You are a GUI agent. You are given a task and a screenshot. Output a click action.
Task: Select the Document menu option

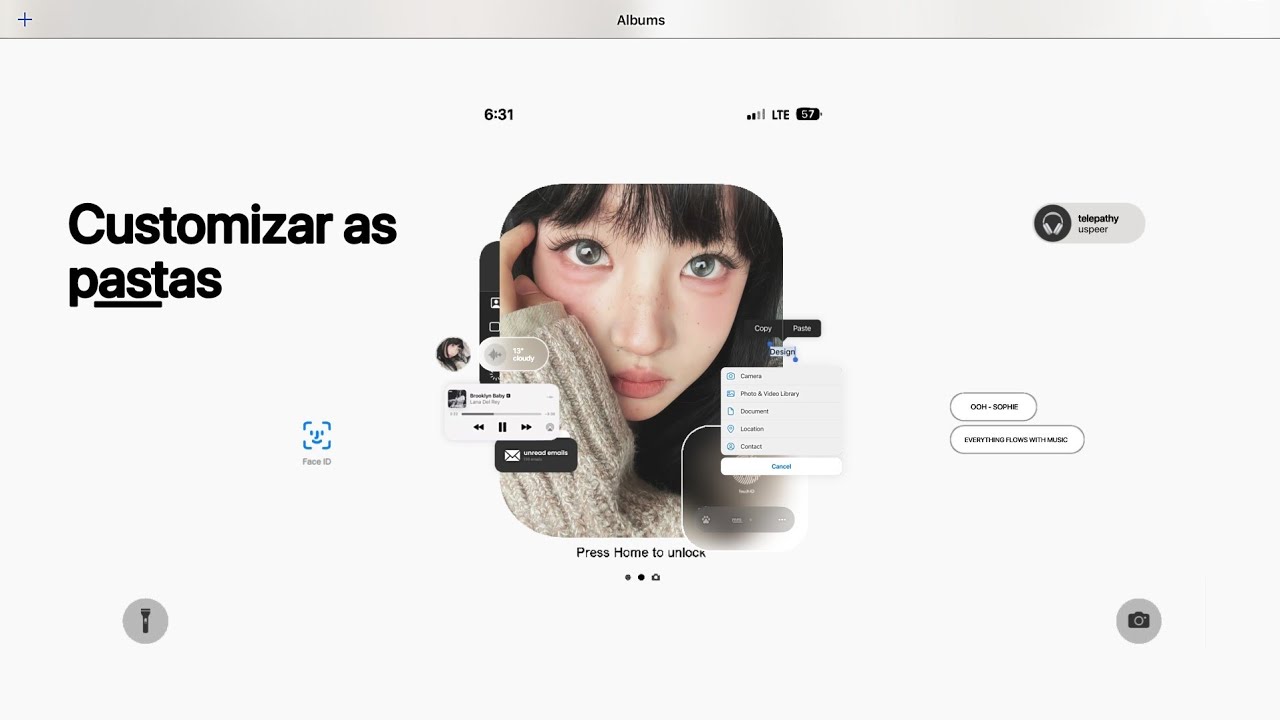[781, 411]
